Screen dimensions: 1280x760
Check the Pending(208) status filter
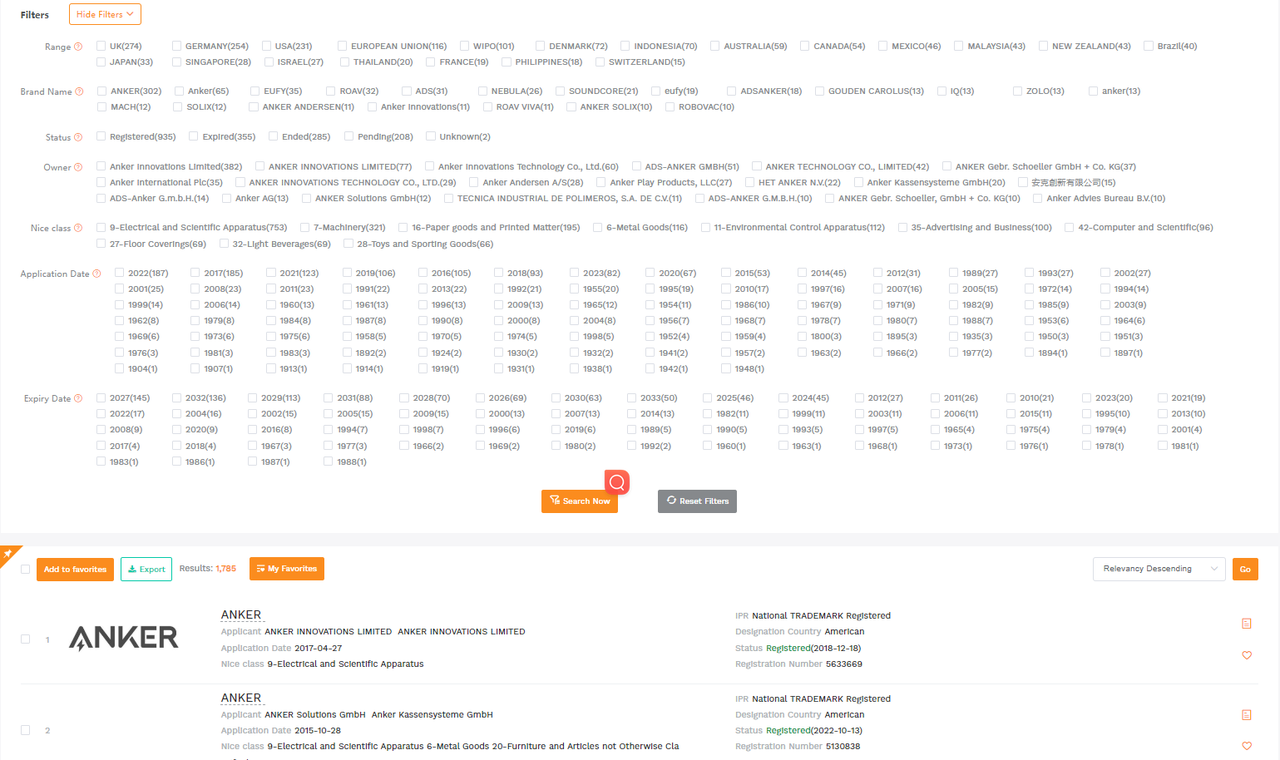[x=349, y=136]
